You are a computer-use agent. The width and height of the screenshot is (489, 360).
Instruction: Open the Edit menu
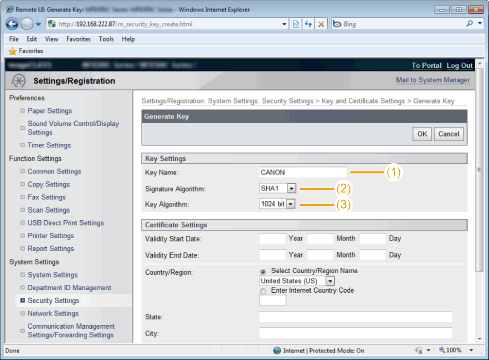[x=32, y=39]
